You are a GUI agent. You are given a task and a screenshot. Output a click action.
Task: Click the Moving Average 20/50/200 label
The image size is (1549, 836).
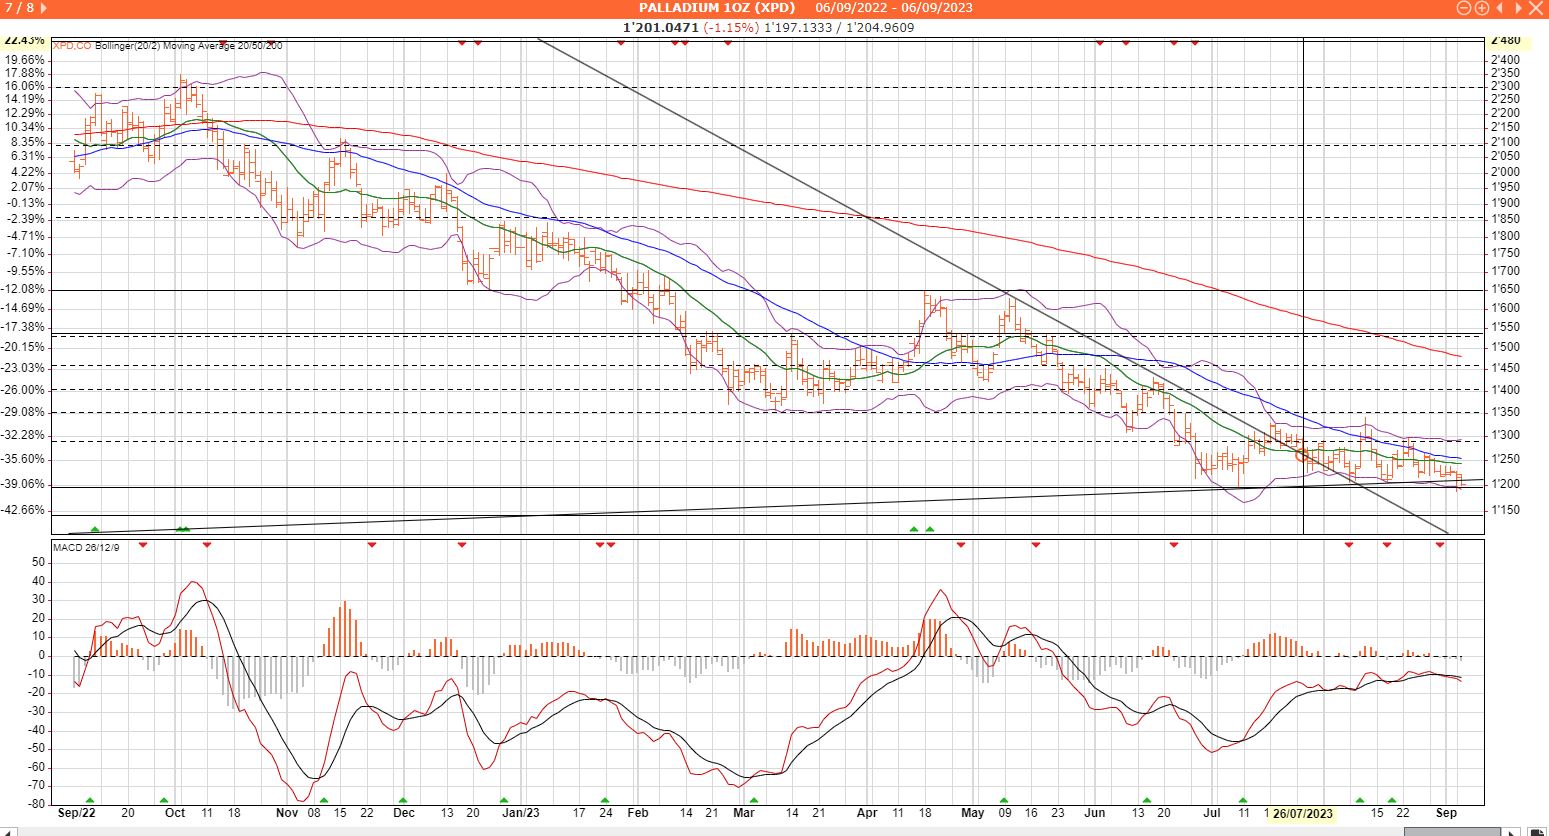[224, 46]
